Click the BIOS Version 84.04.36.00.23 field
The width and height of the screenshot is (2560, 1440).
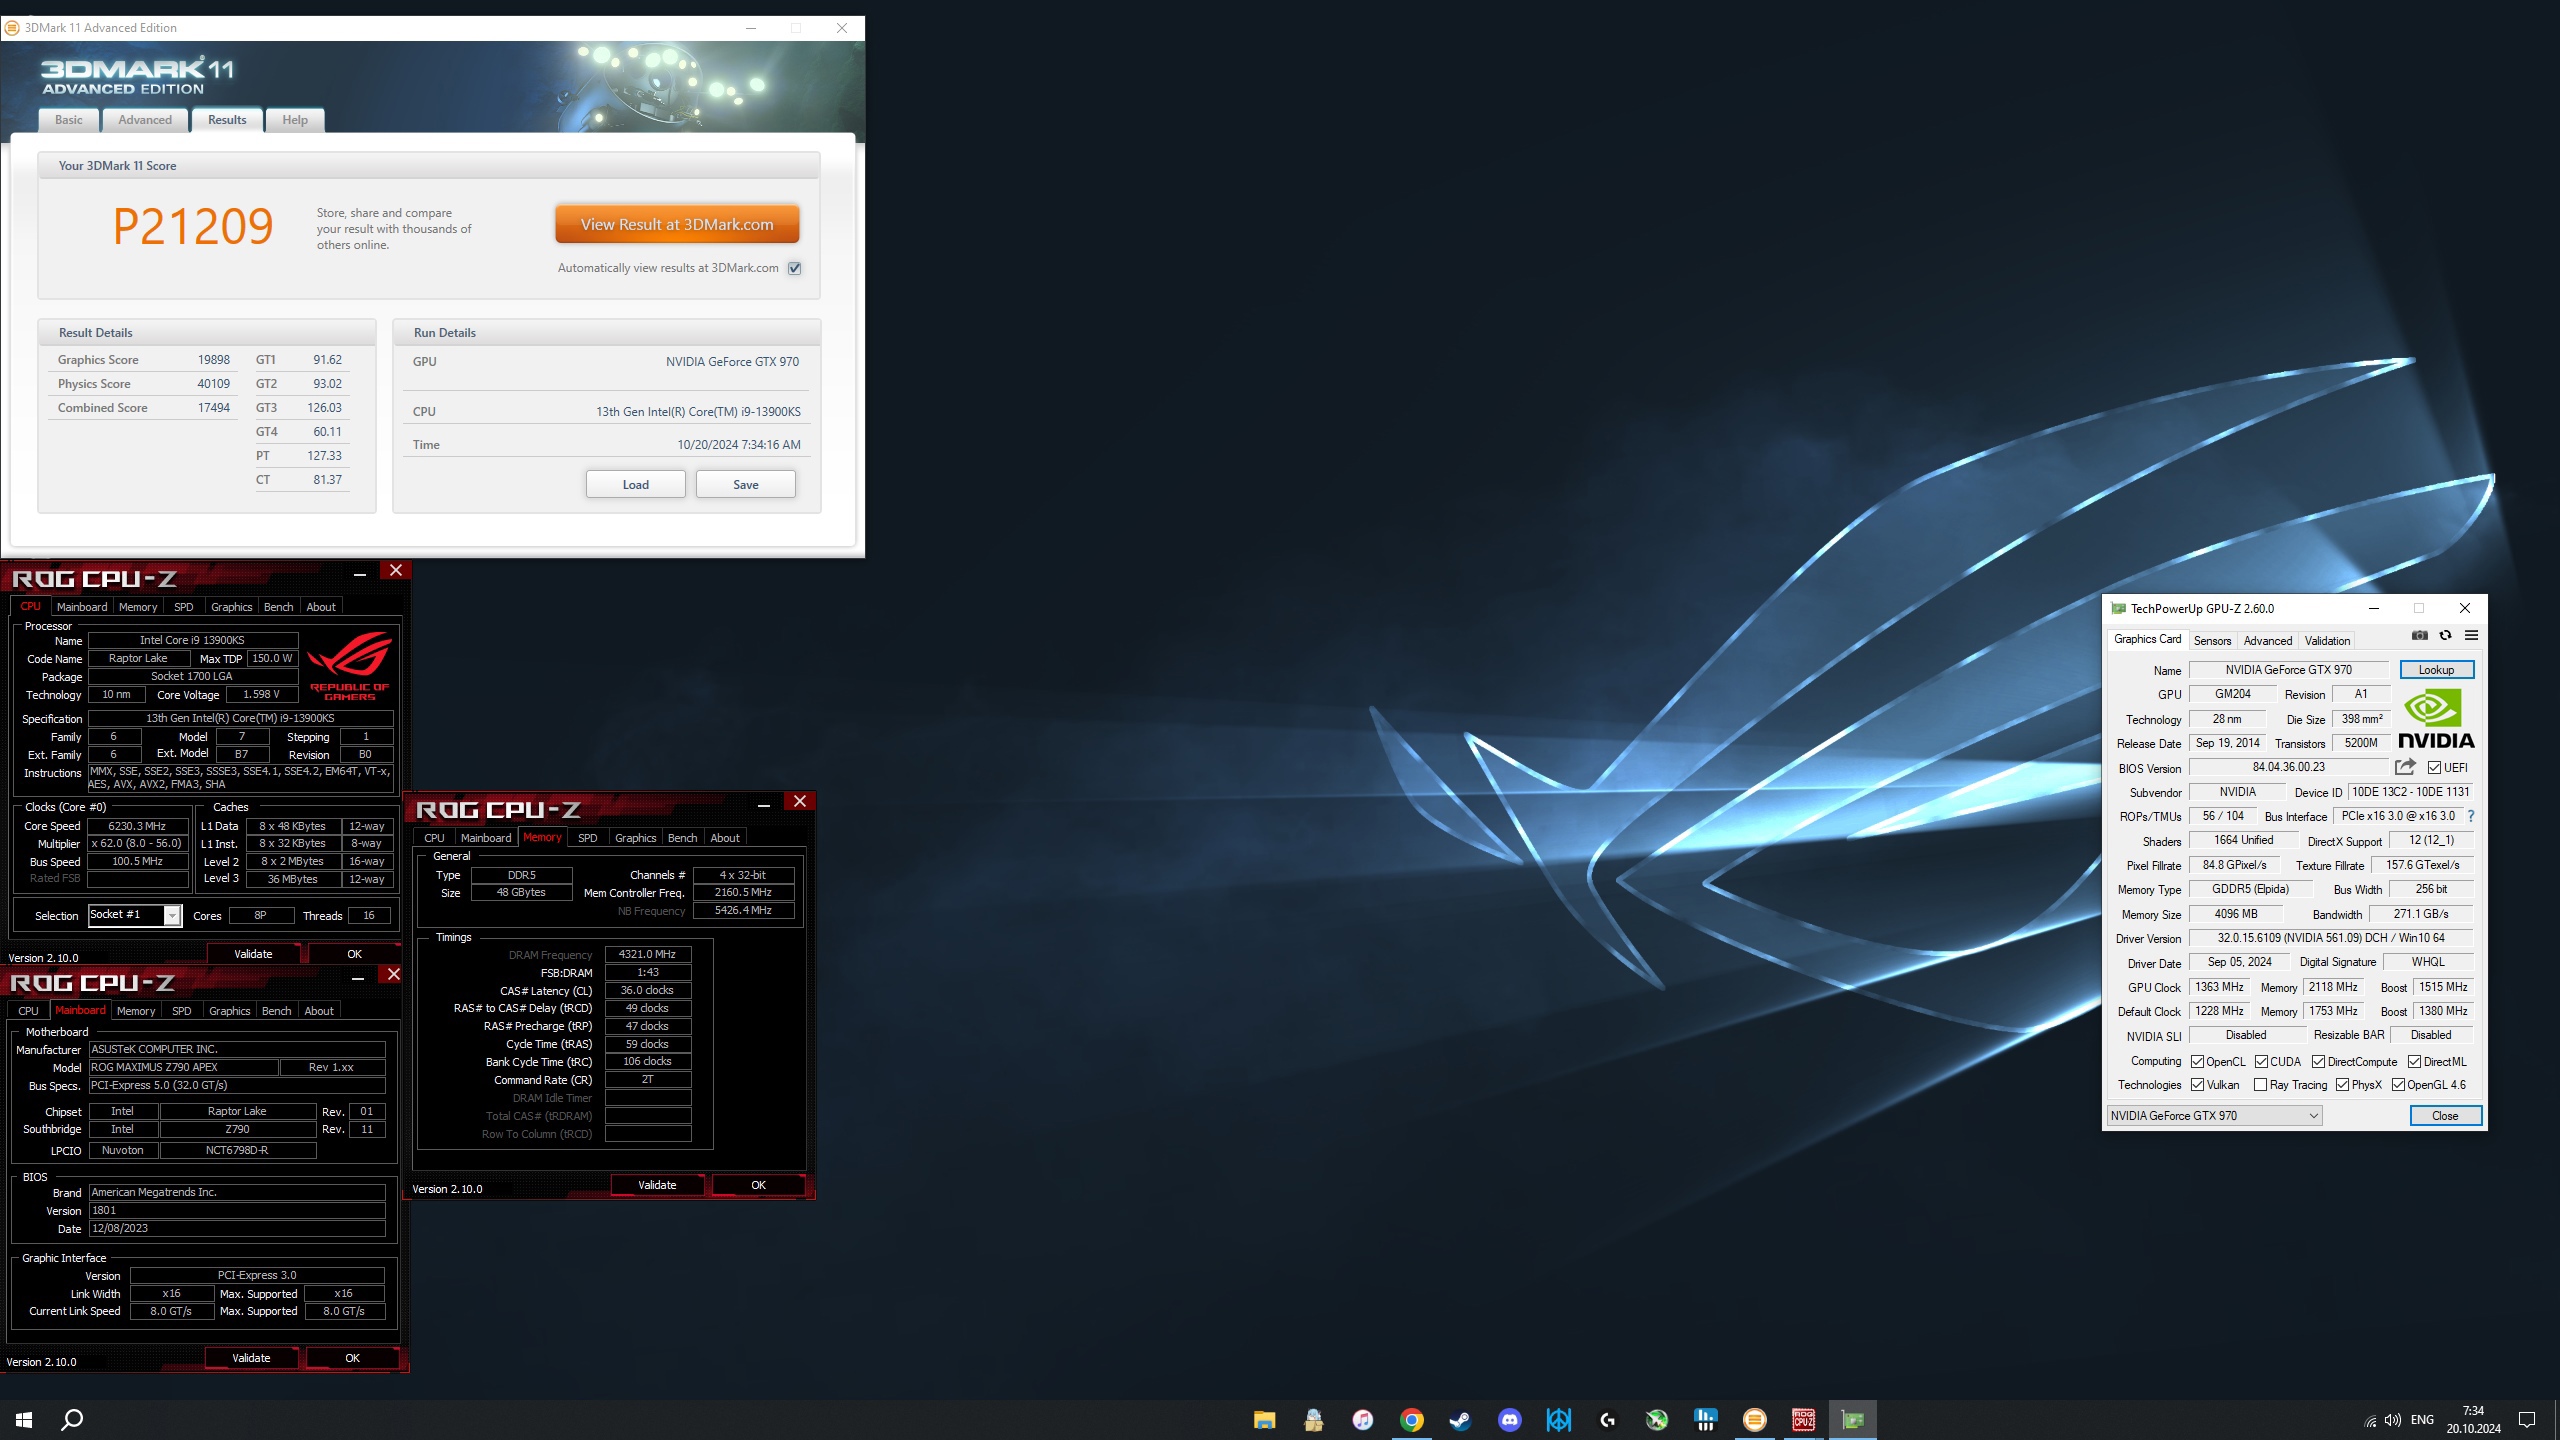click(x=2288, y=767)
